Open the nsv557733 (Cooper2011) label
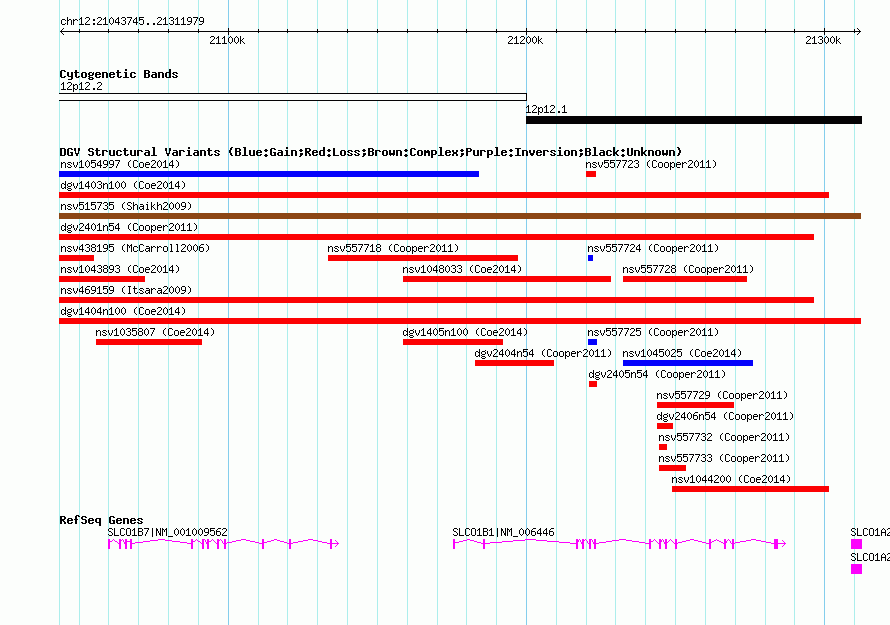Viewport: 890px width, 625px height. pos(724,458)
